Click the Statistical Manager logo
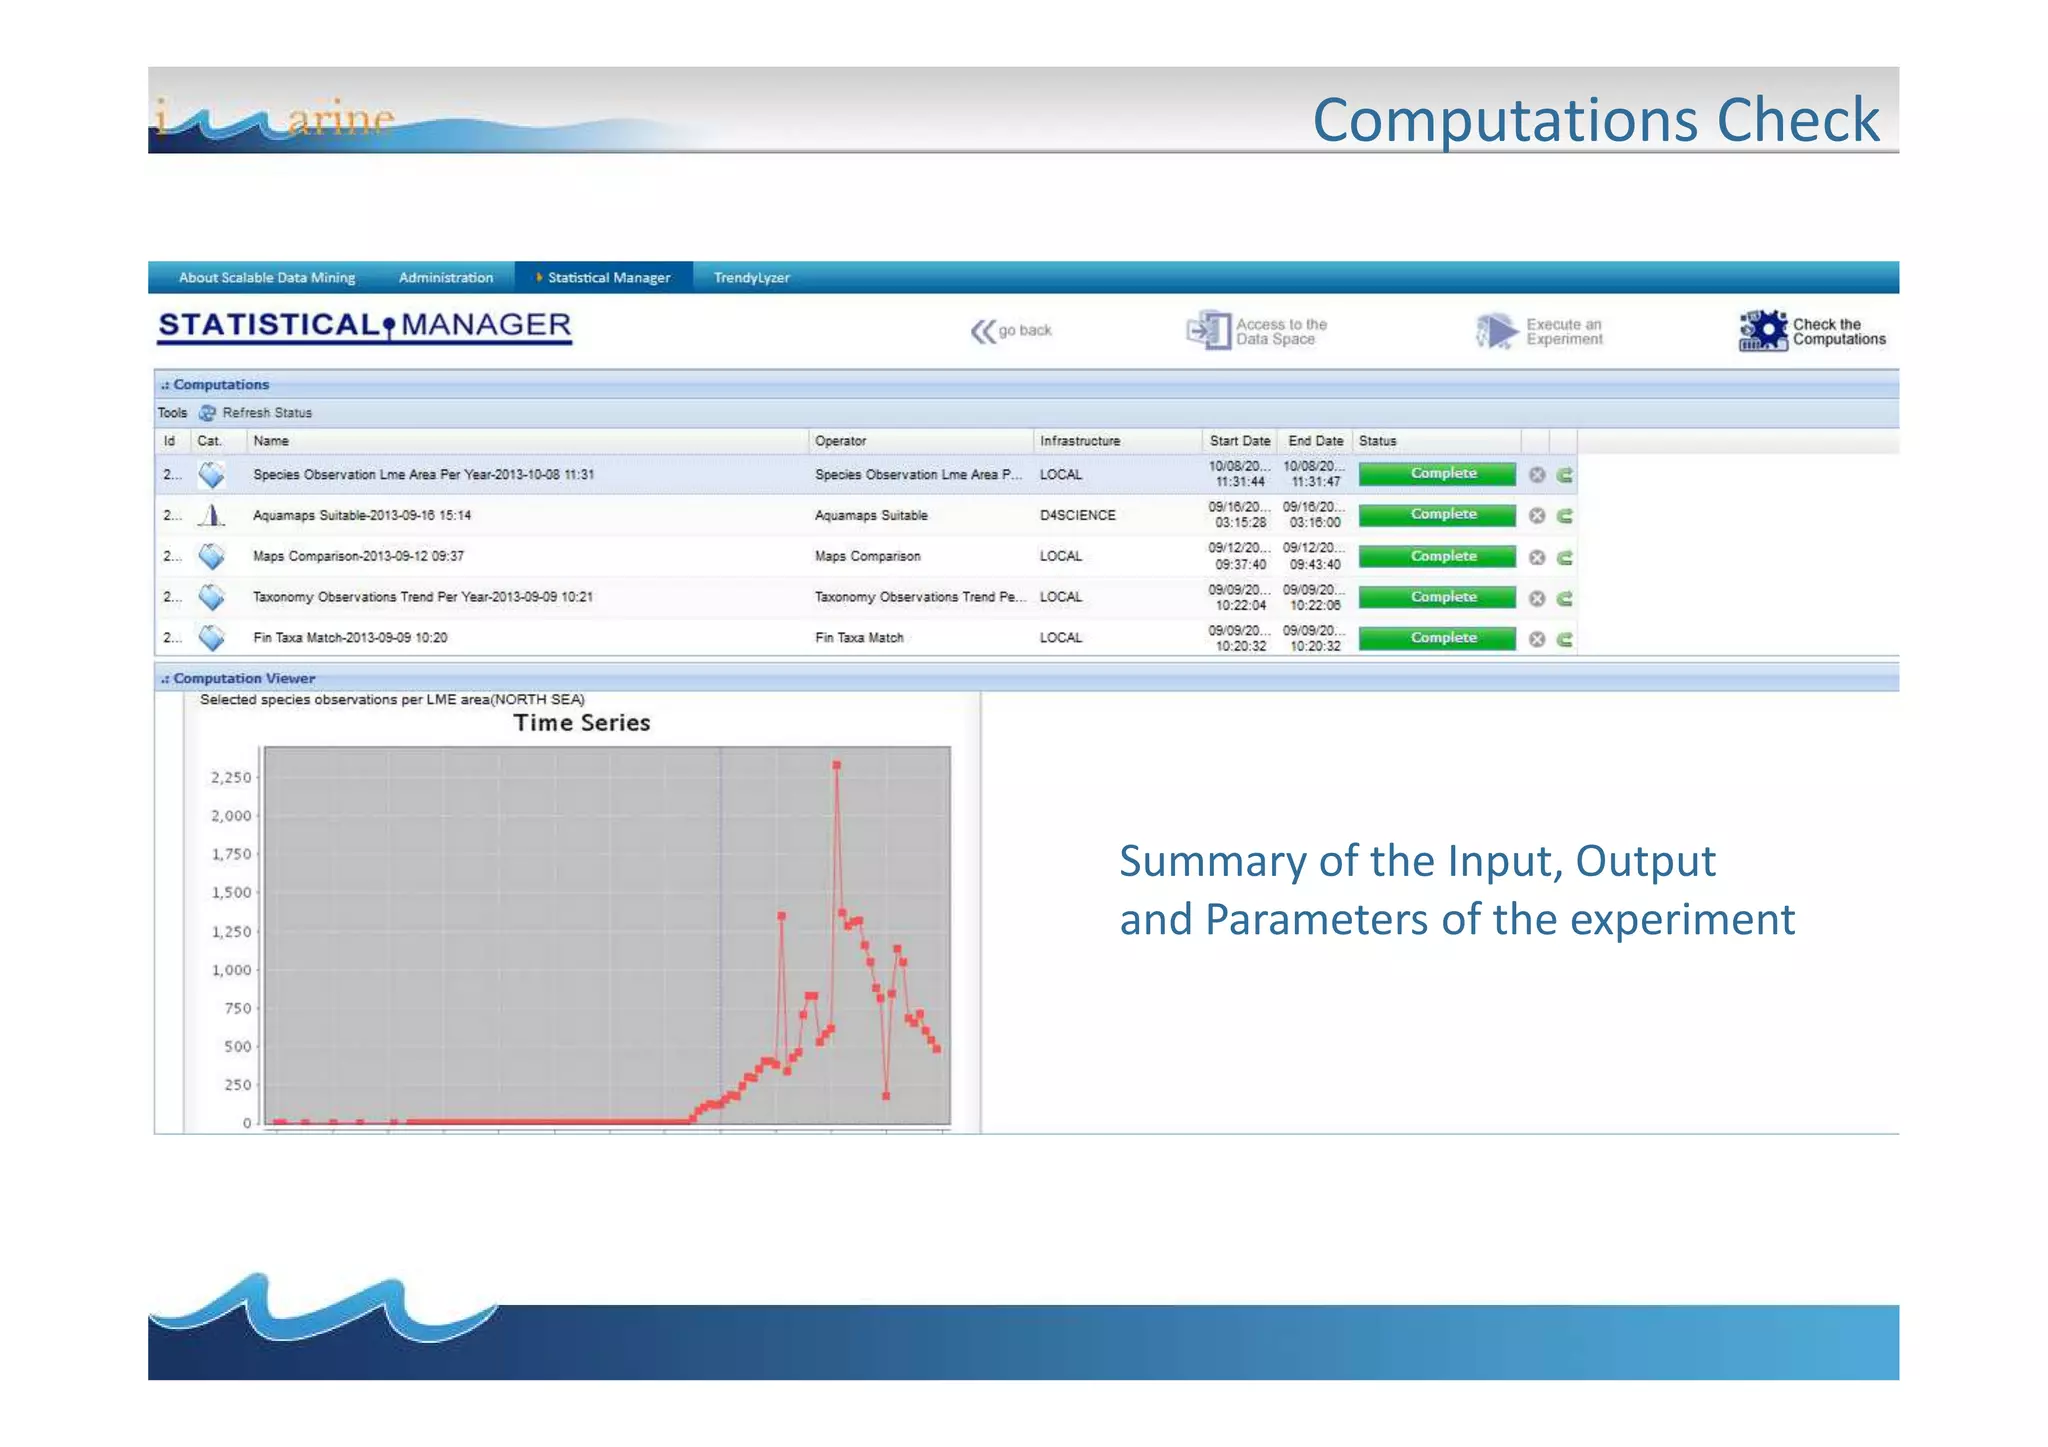 [x=365, y=327]
